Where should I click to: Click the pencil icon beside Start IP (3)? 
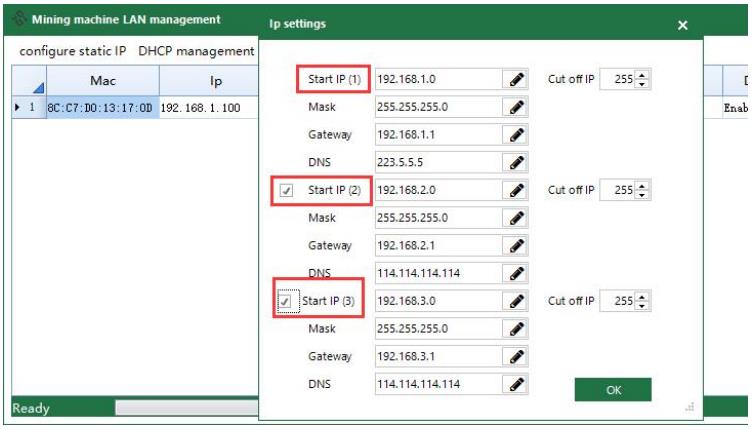(517, 301)
